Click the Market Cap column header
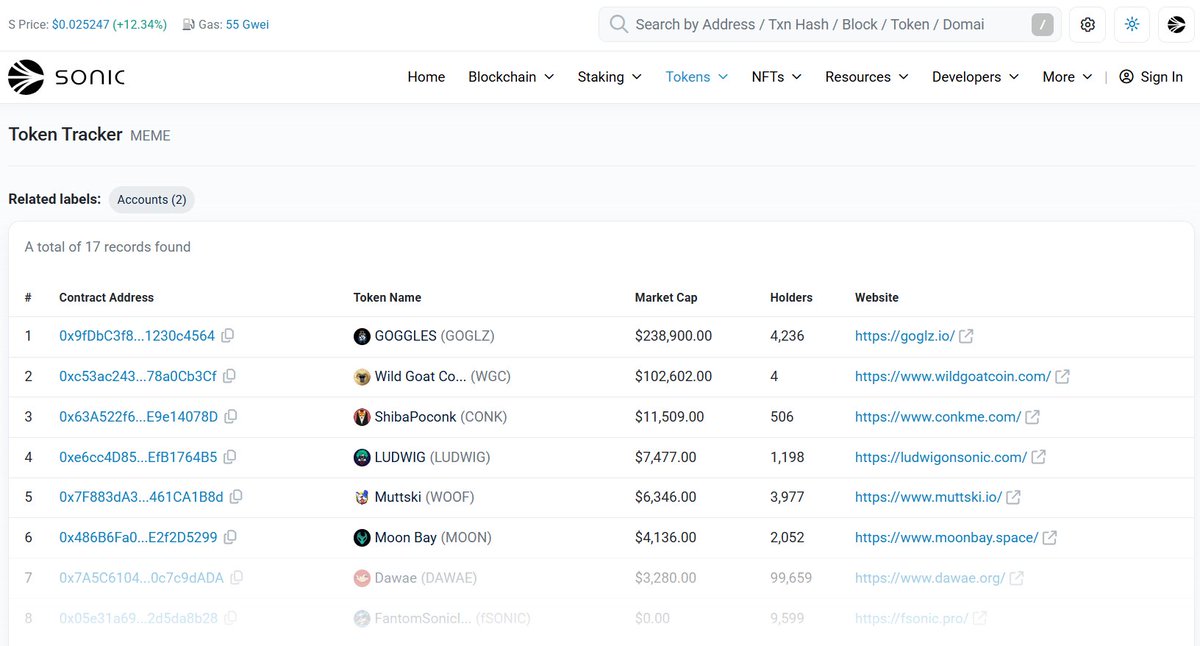The height and width of the screenshot is (646, 1200). (666, 297)
